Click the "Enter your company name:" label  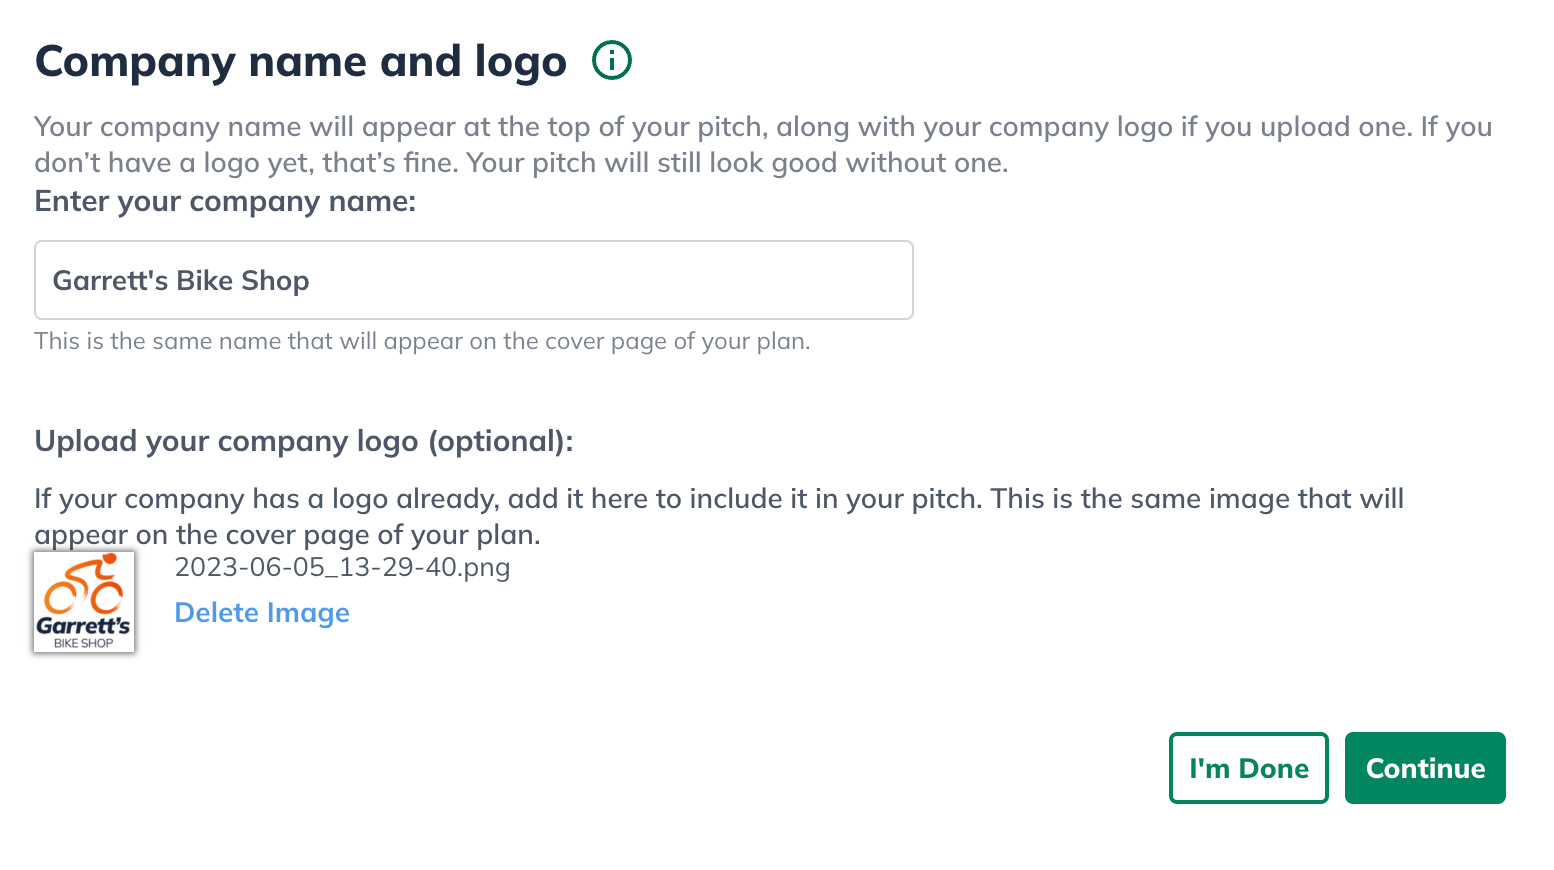225,201
